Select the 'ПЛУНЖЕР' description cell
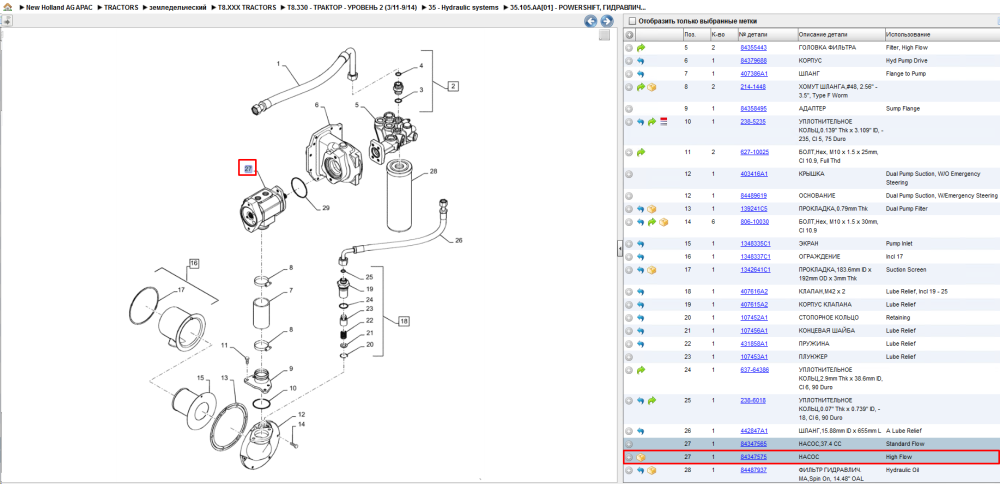This screenshot has height=484, width=1000. (812, 356)
